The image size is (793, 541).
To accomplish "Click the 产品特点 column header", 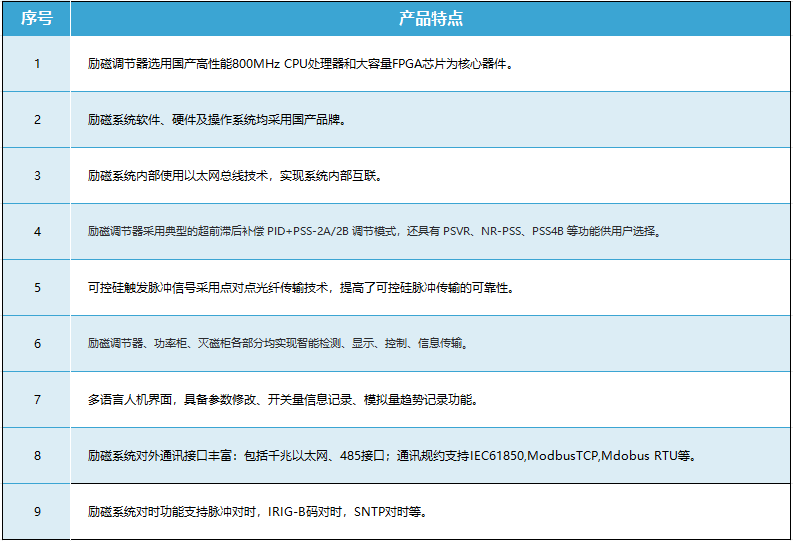I will point(430,19).
